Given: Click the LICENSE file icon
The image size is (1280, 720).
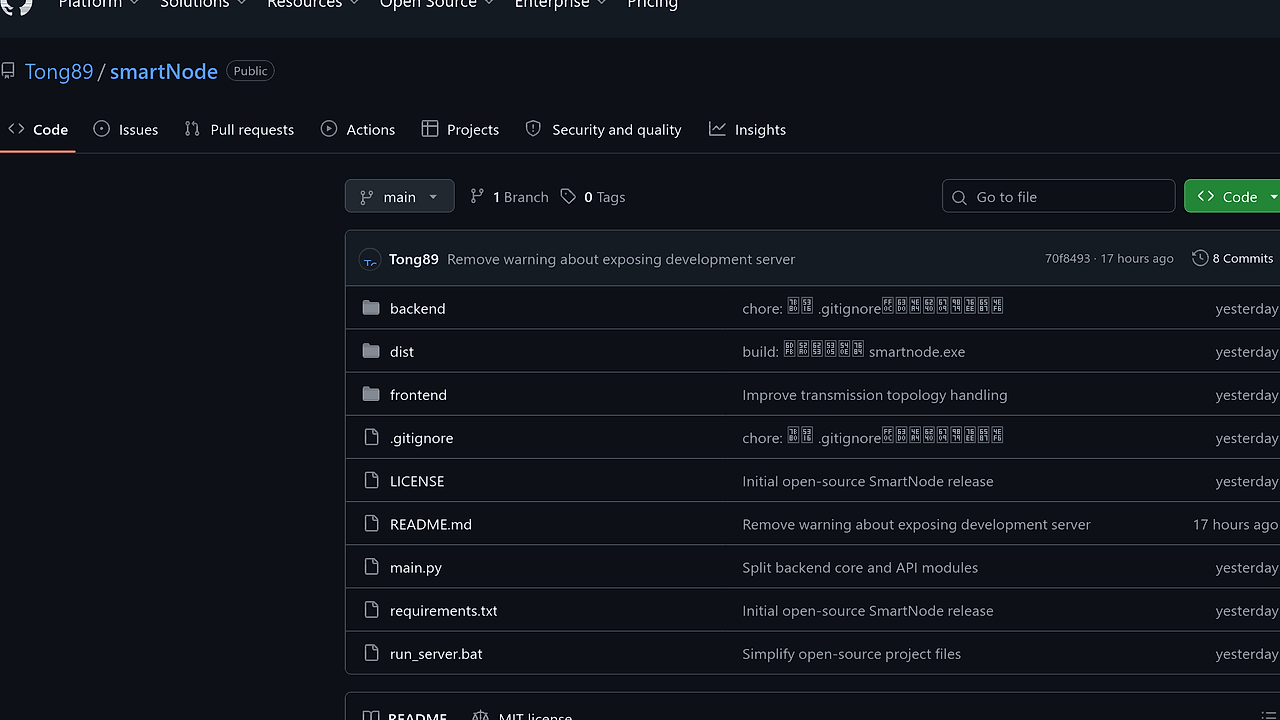Looking at the screenshot, I should point(371,480).
